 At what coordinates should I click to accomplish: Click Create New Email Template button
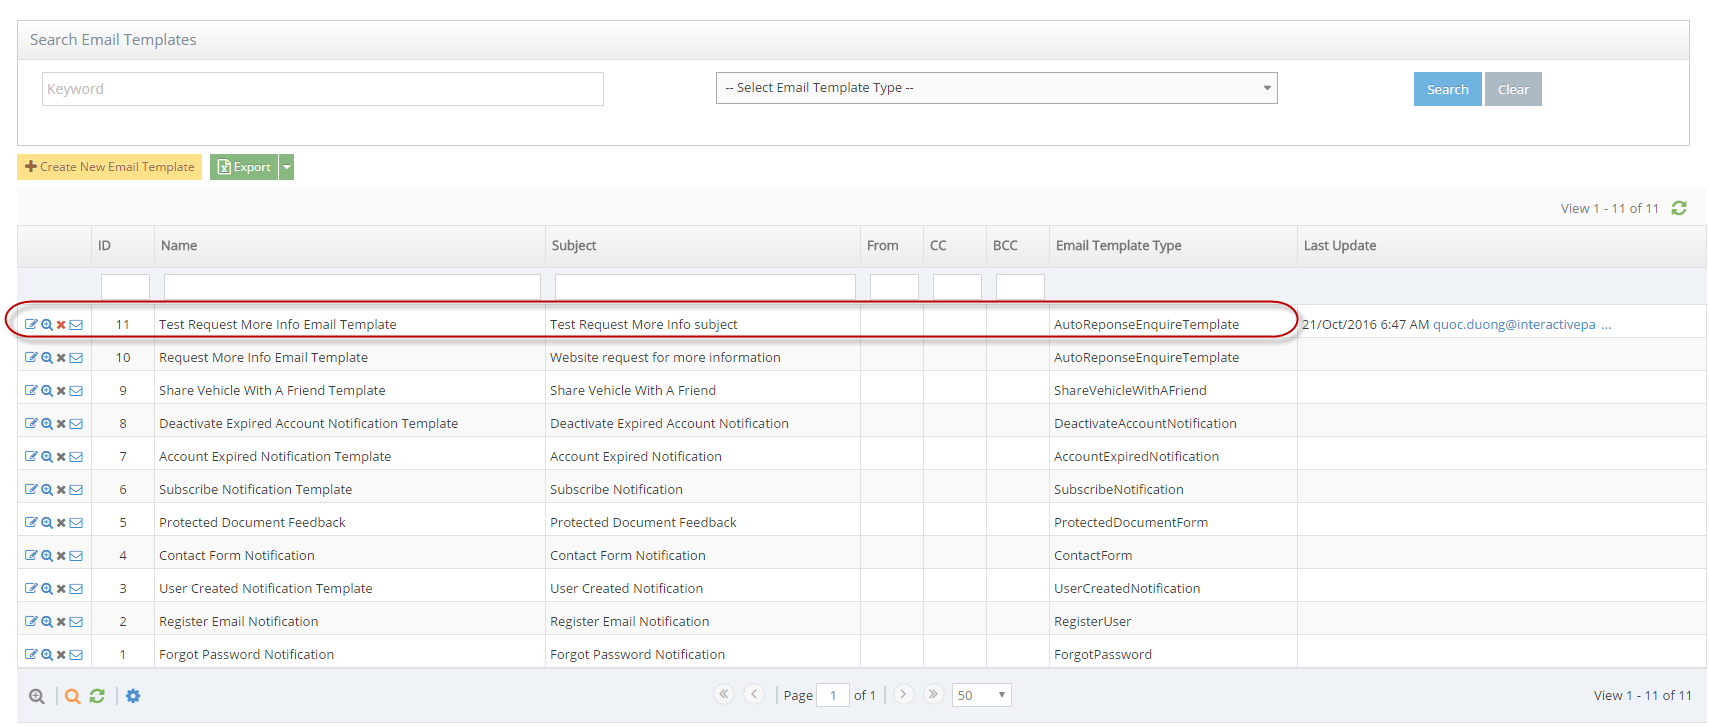[x=110, y=167]
